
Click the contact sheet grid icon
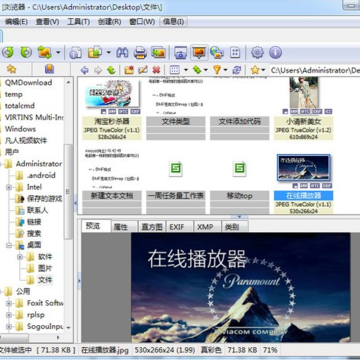point(235,52)
